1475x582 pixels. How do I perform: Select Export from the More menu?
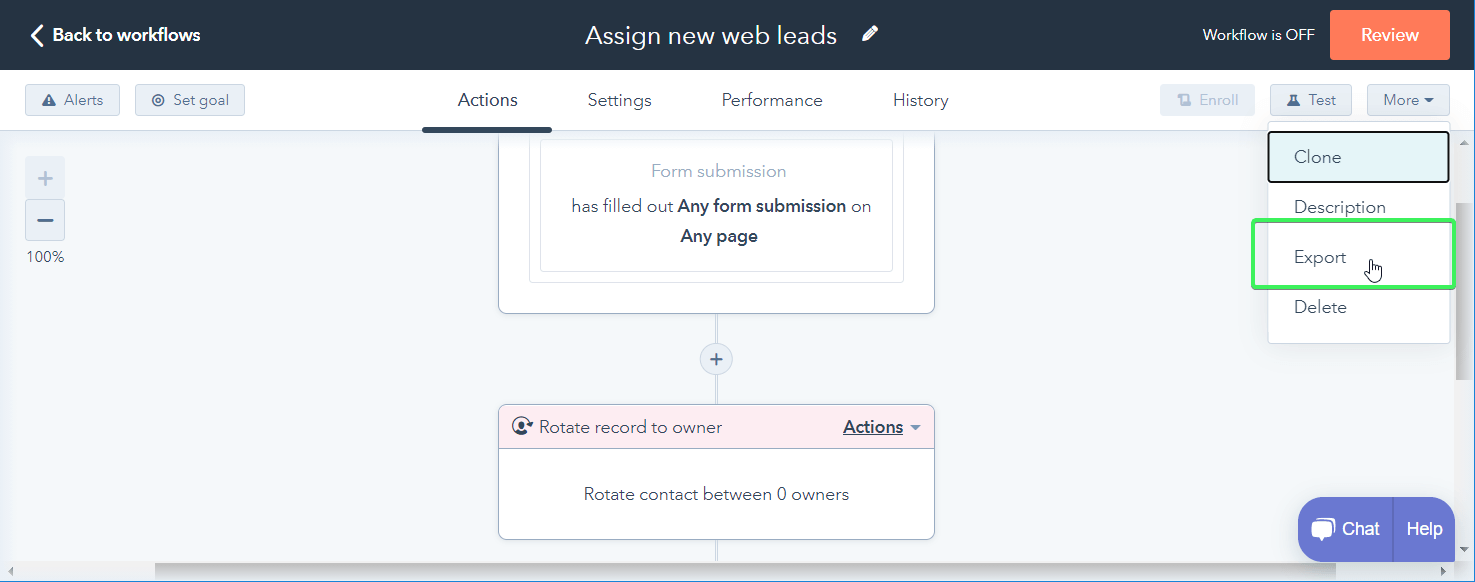point(1319,256)
